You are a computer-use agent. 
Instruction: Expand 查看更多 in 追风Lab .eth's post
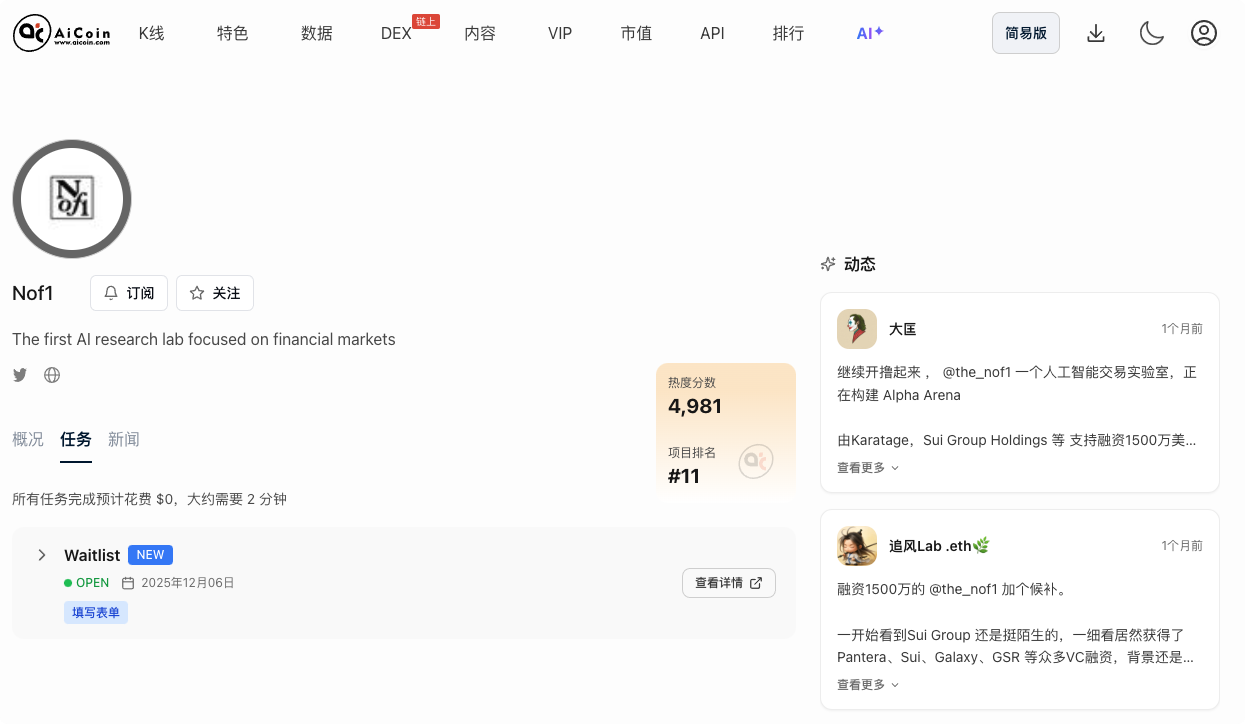click(868, 684)
